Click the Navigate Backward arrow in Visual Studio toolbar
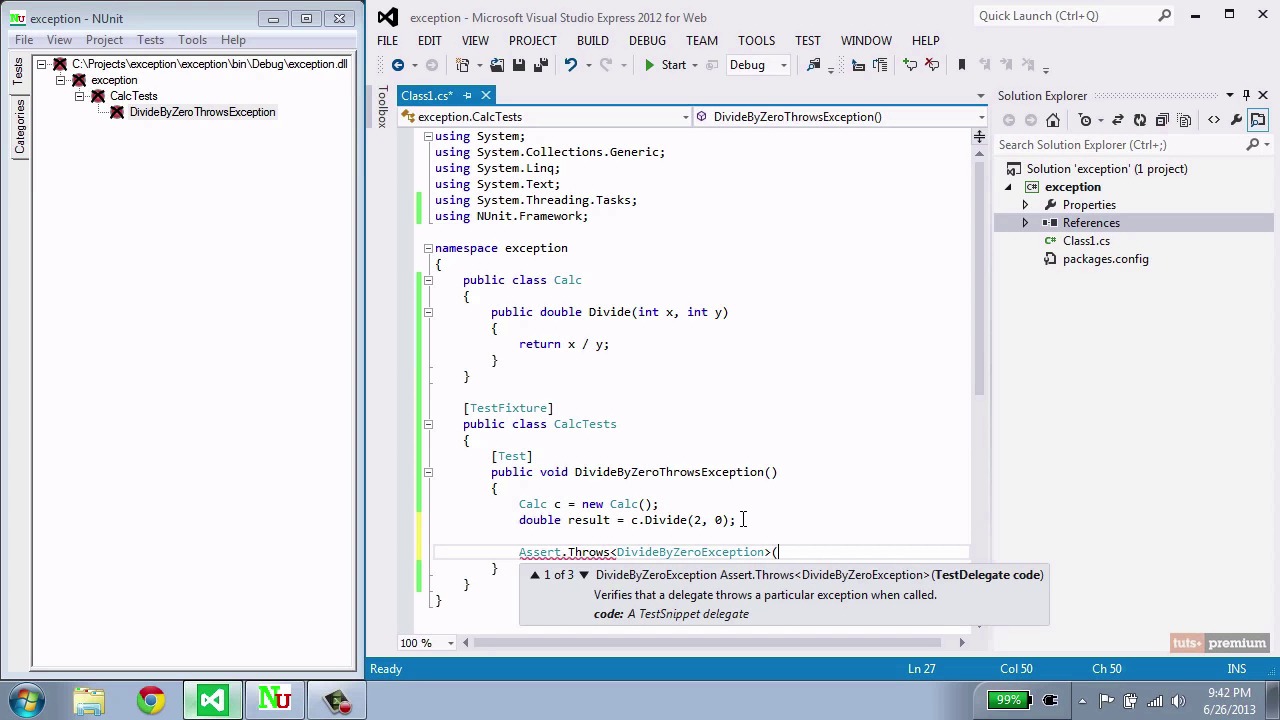1280x720 pixels. tap(398, 65)
